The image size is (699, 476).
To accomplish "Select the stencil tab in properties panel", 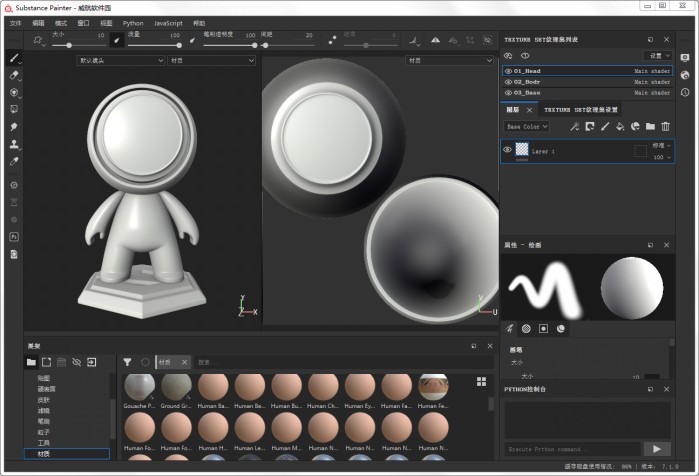I will click(x=543, y=329).
